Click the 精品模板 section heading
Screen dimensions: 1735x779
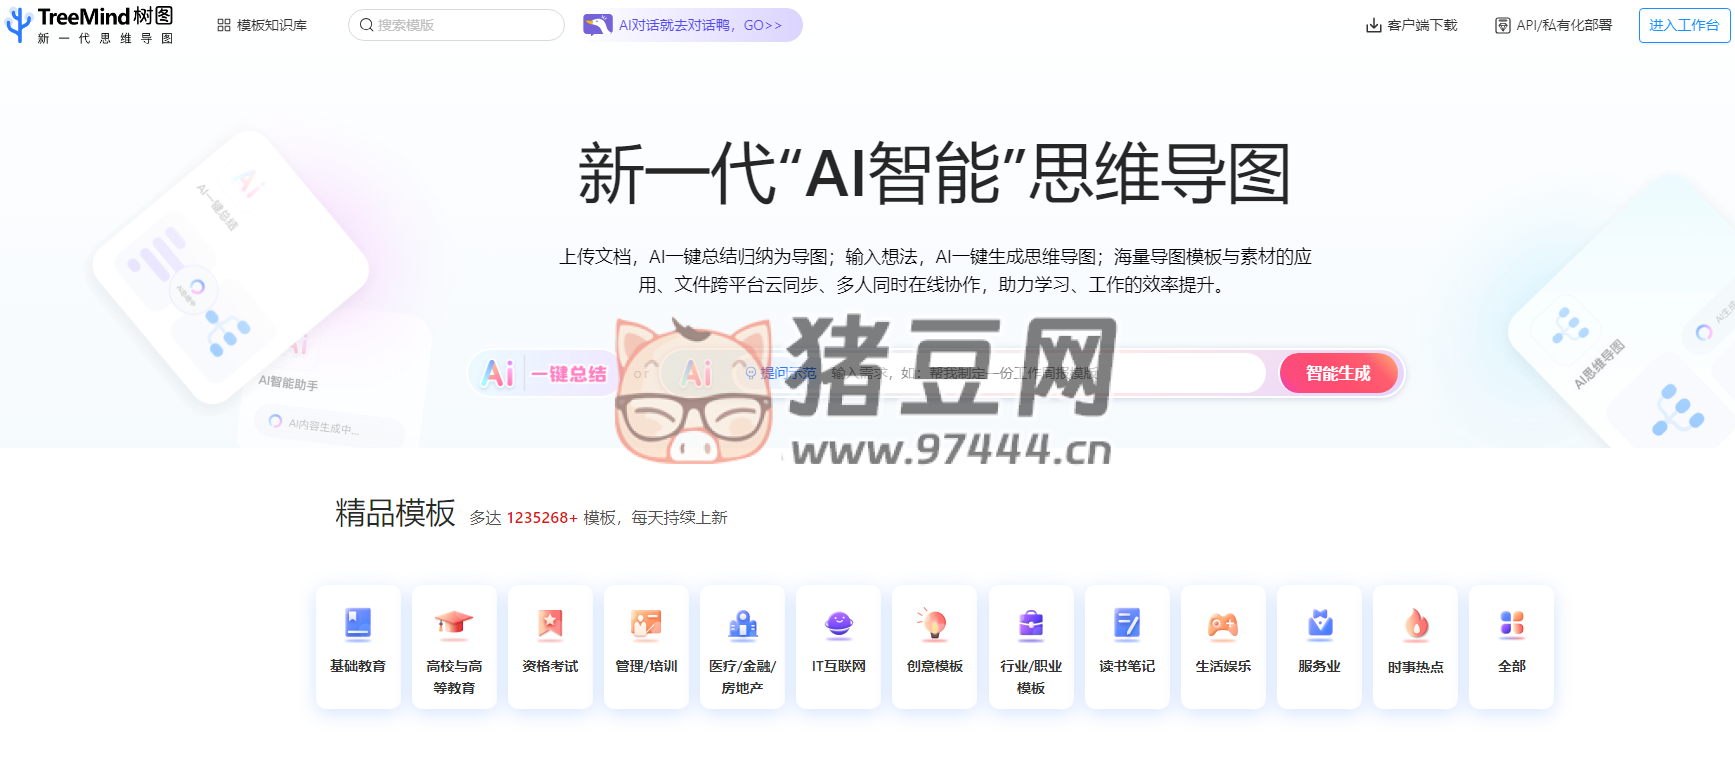395,513
